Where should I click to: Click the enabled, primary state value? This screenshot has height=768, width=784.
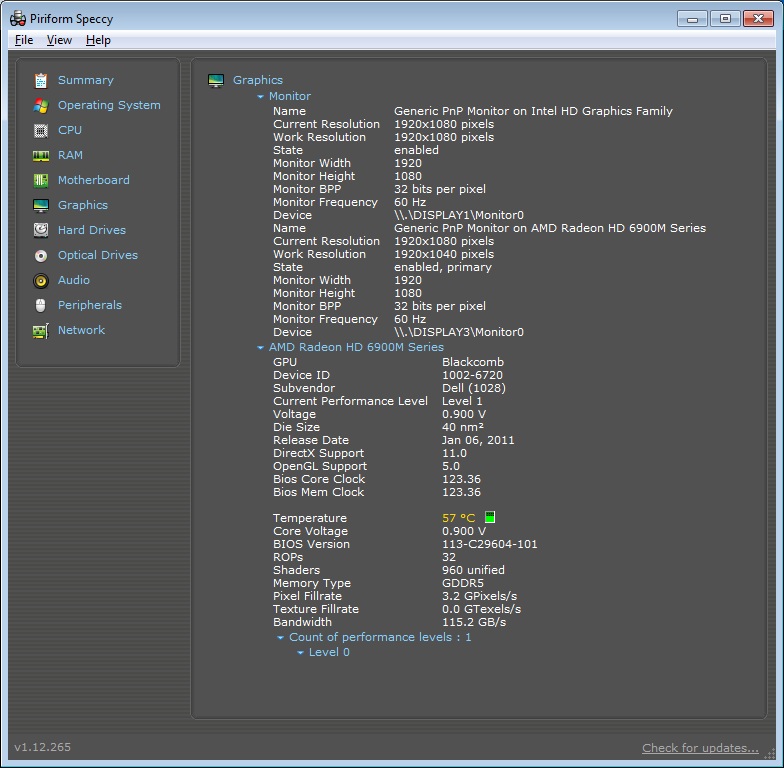(x=443, y=267)
